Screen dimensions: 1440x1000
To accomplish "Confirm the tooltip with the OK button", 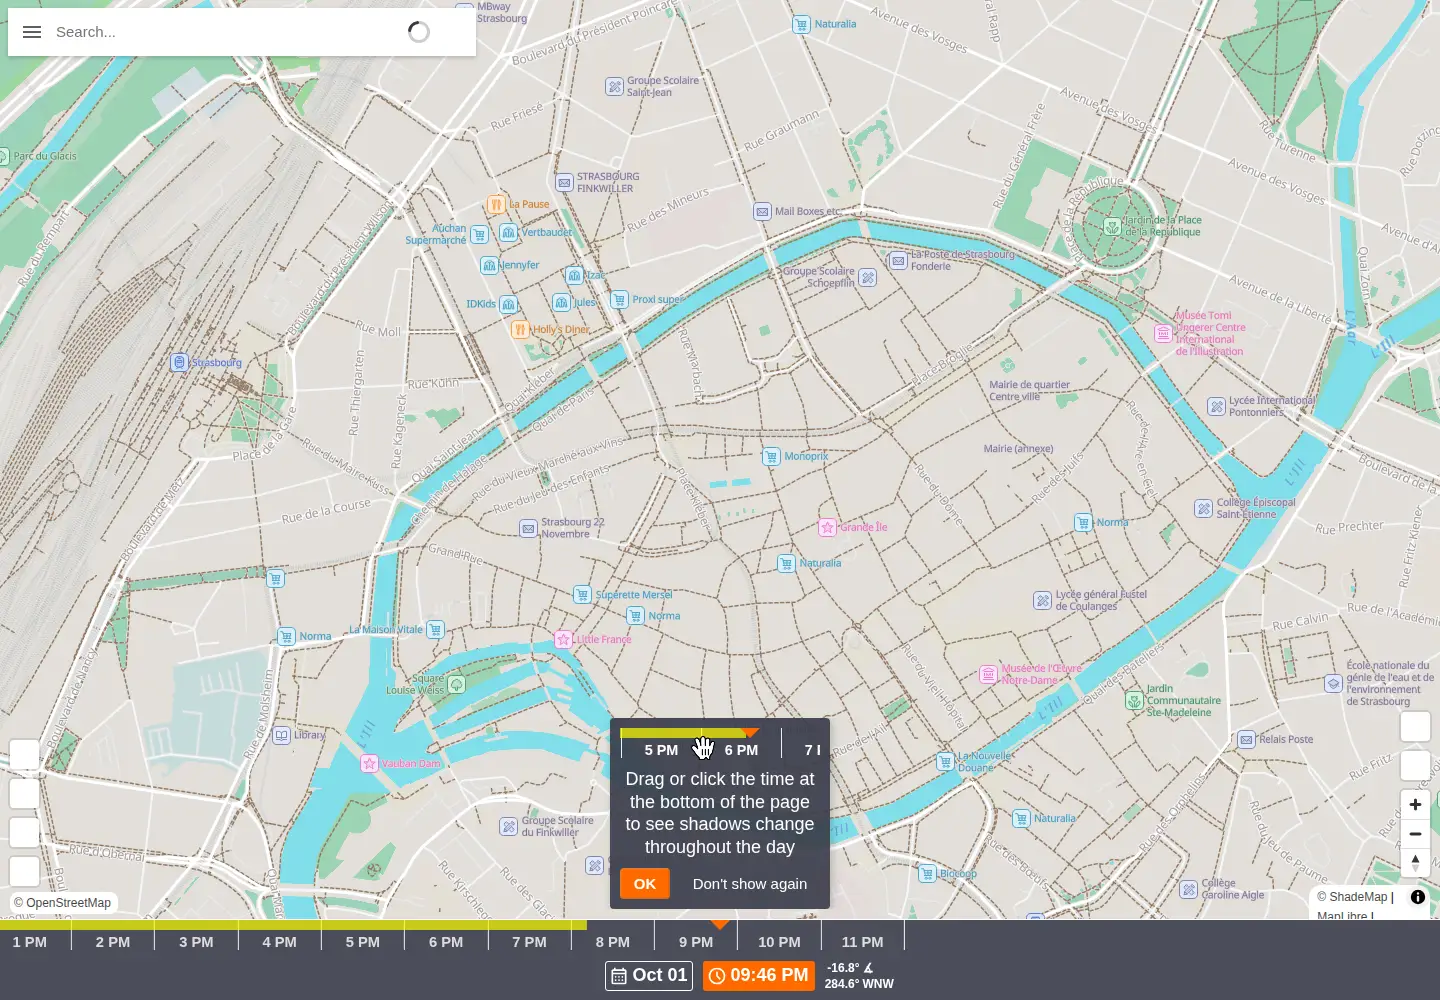I will (x=645, y=884).
